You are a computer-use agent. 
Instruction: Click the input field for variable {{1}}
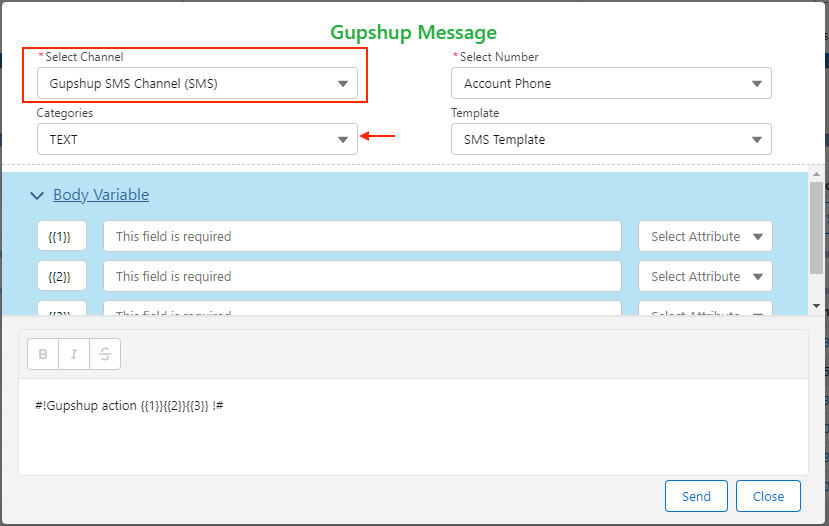click(362, 236)
